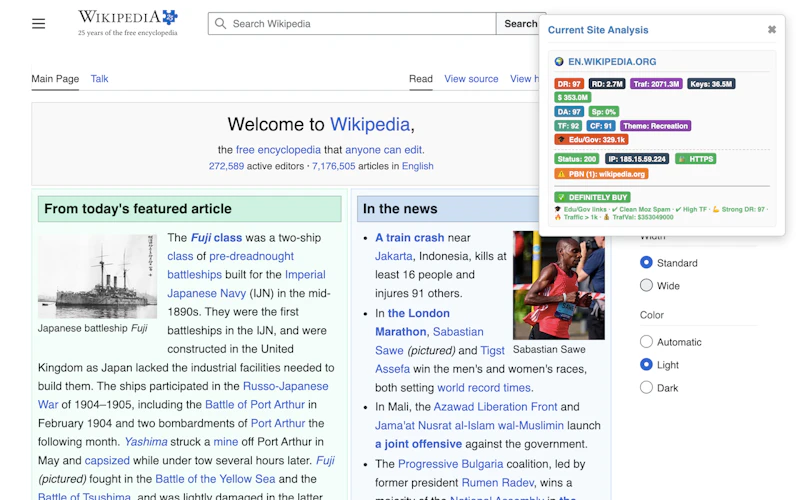Open the Battle of the Yellow Sea link
The height and width of the screenshot is (500, 800).
click(x=215, y=479)
